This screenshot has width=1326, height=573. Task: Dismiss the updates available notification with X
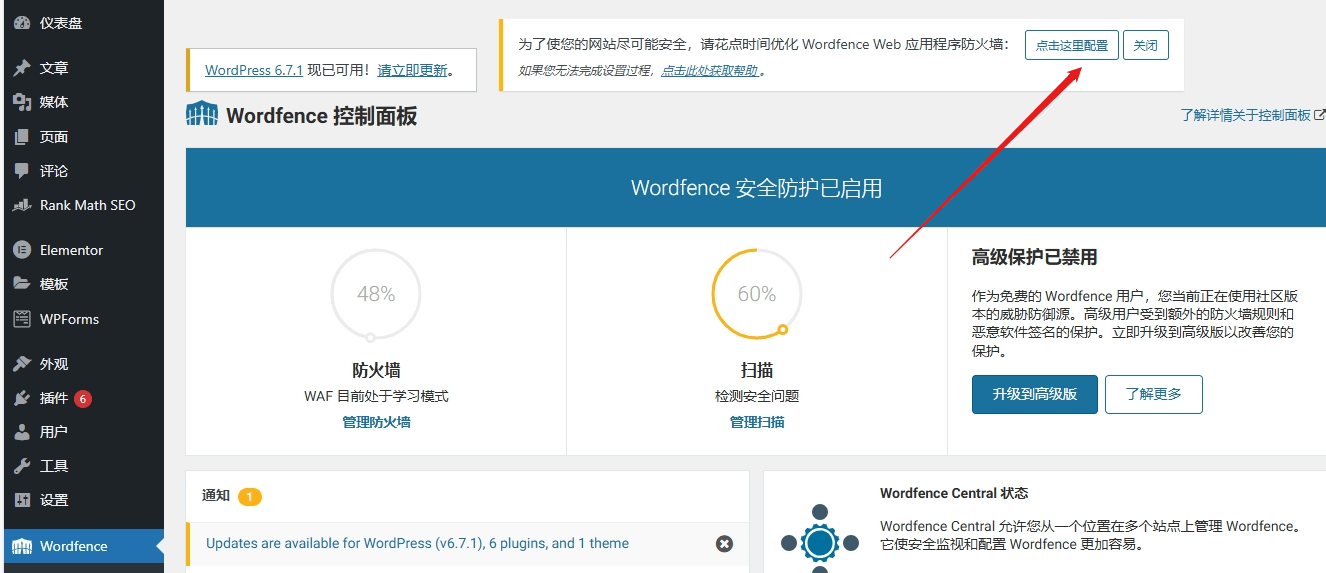click(724, 543)
